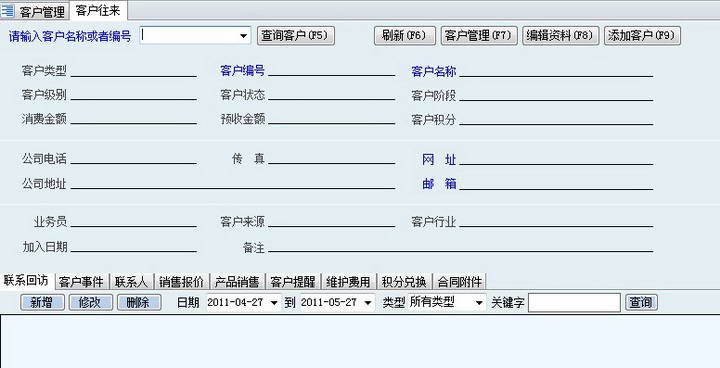Click the 客户编号 link label
Viewport: 720px width, 368px height.
pos(242,71)
